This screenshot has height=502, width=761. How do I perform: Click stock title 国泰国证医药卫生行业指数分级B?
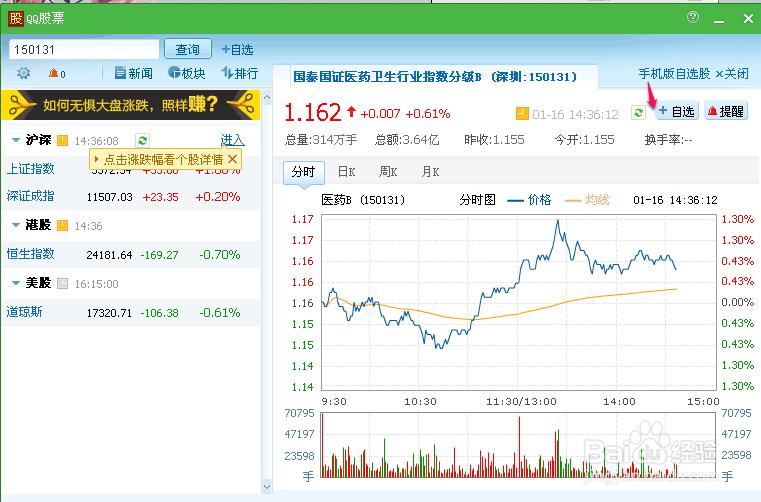387,77
